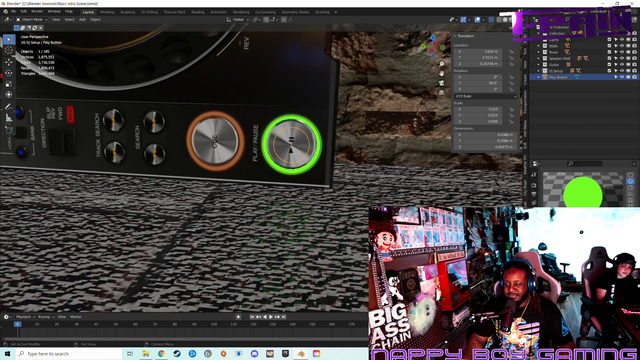Toggle viewport overlays button in header
640x360 pixels.
click(x=477, y=20)
